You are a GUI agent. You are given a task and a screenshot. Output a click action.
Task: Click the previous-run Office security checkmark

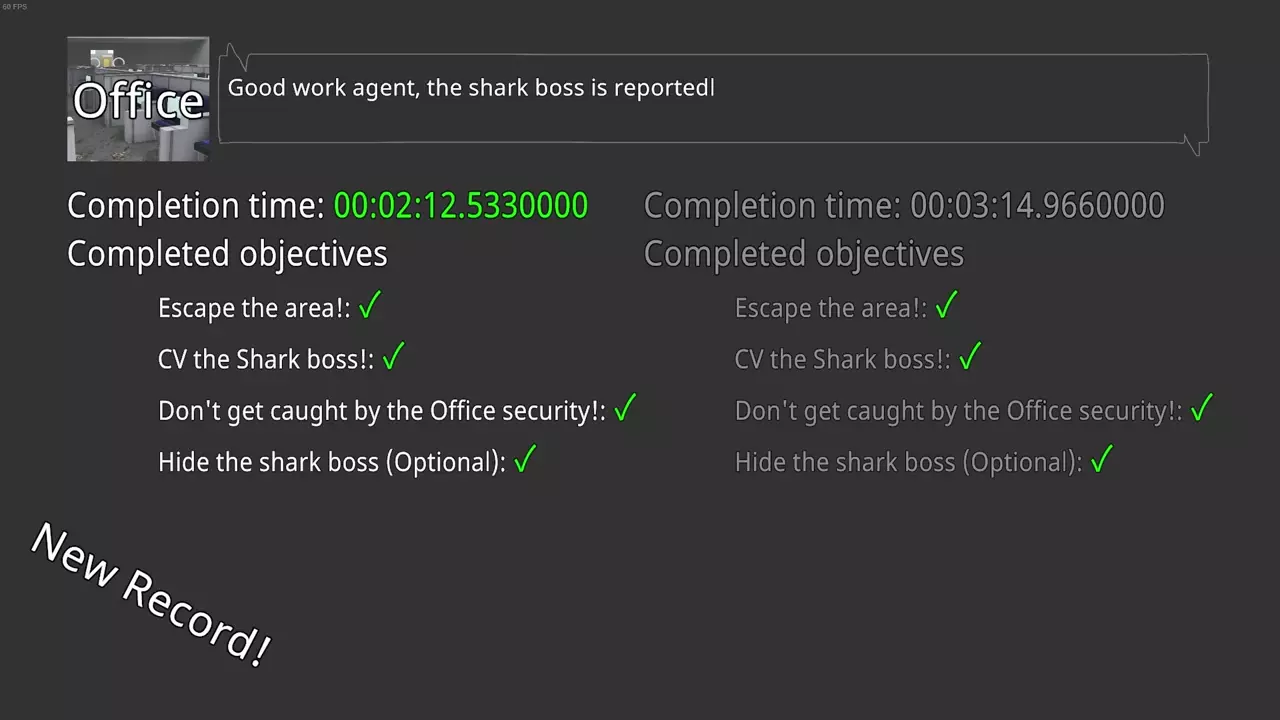[x=1202, y=409]
